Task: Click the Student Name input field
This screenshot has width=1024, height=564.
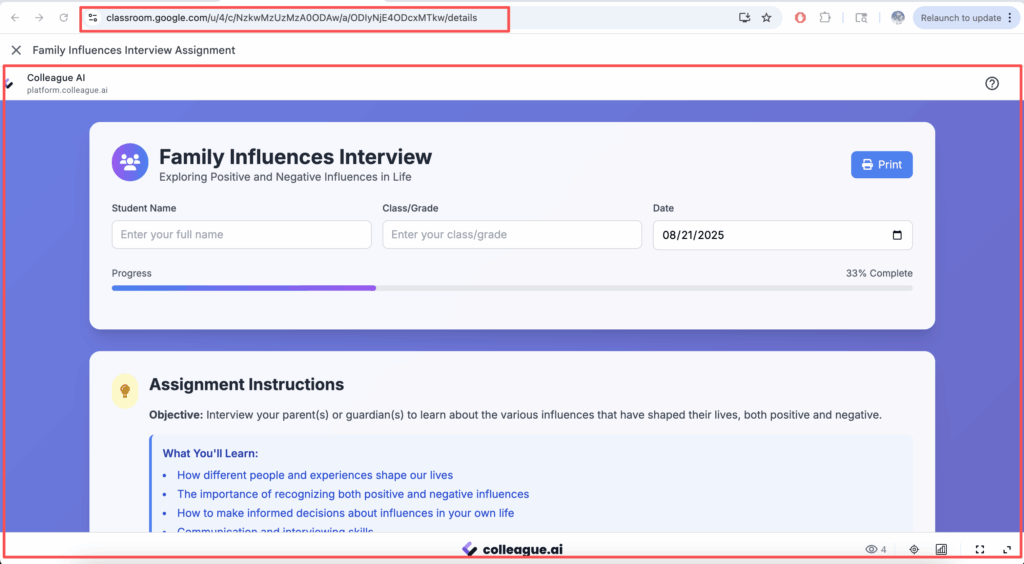Action: pyautogui.click(x=241, y=235)
